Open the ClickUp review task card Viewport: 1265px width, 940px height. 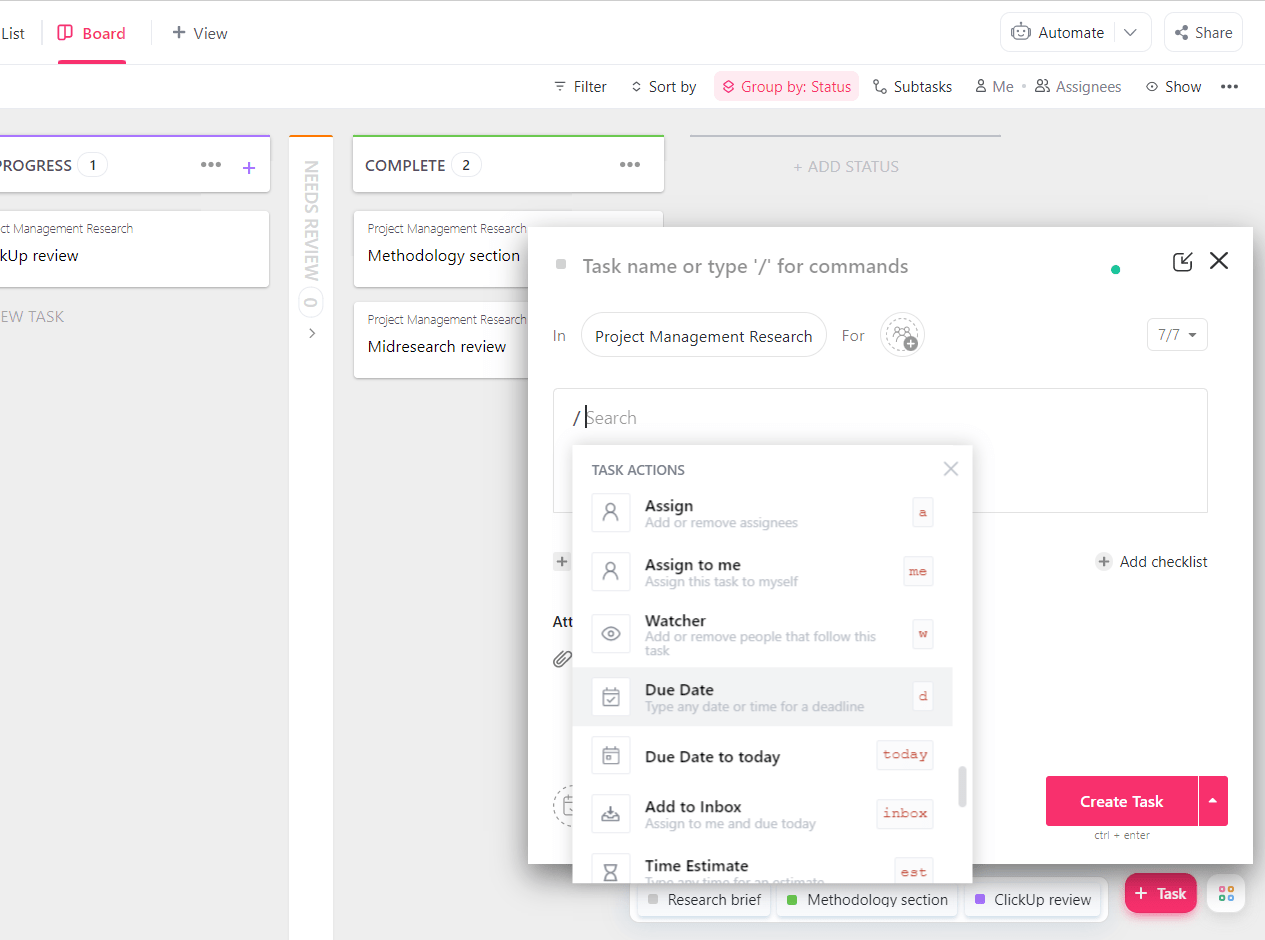click(134, 248)
